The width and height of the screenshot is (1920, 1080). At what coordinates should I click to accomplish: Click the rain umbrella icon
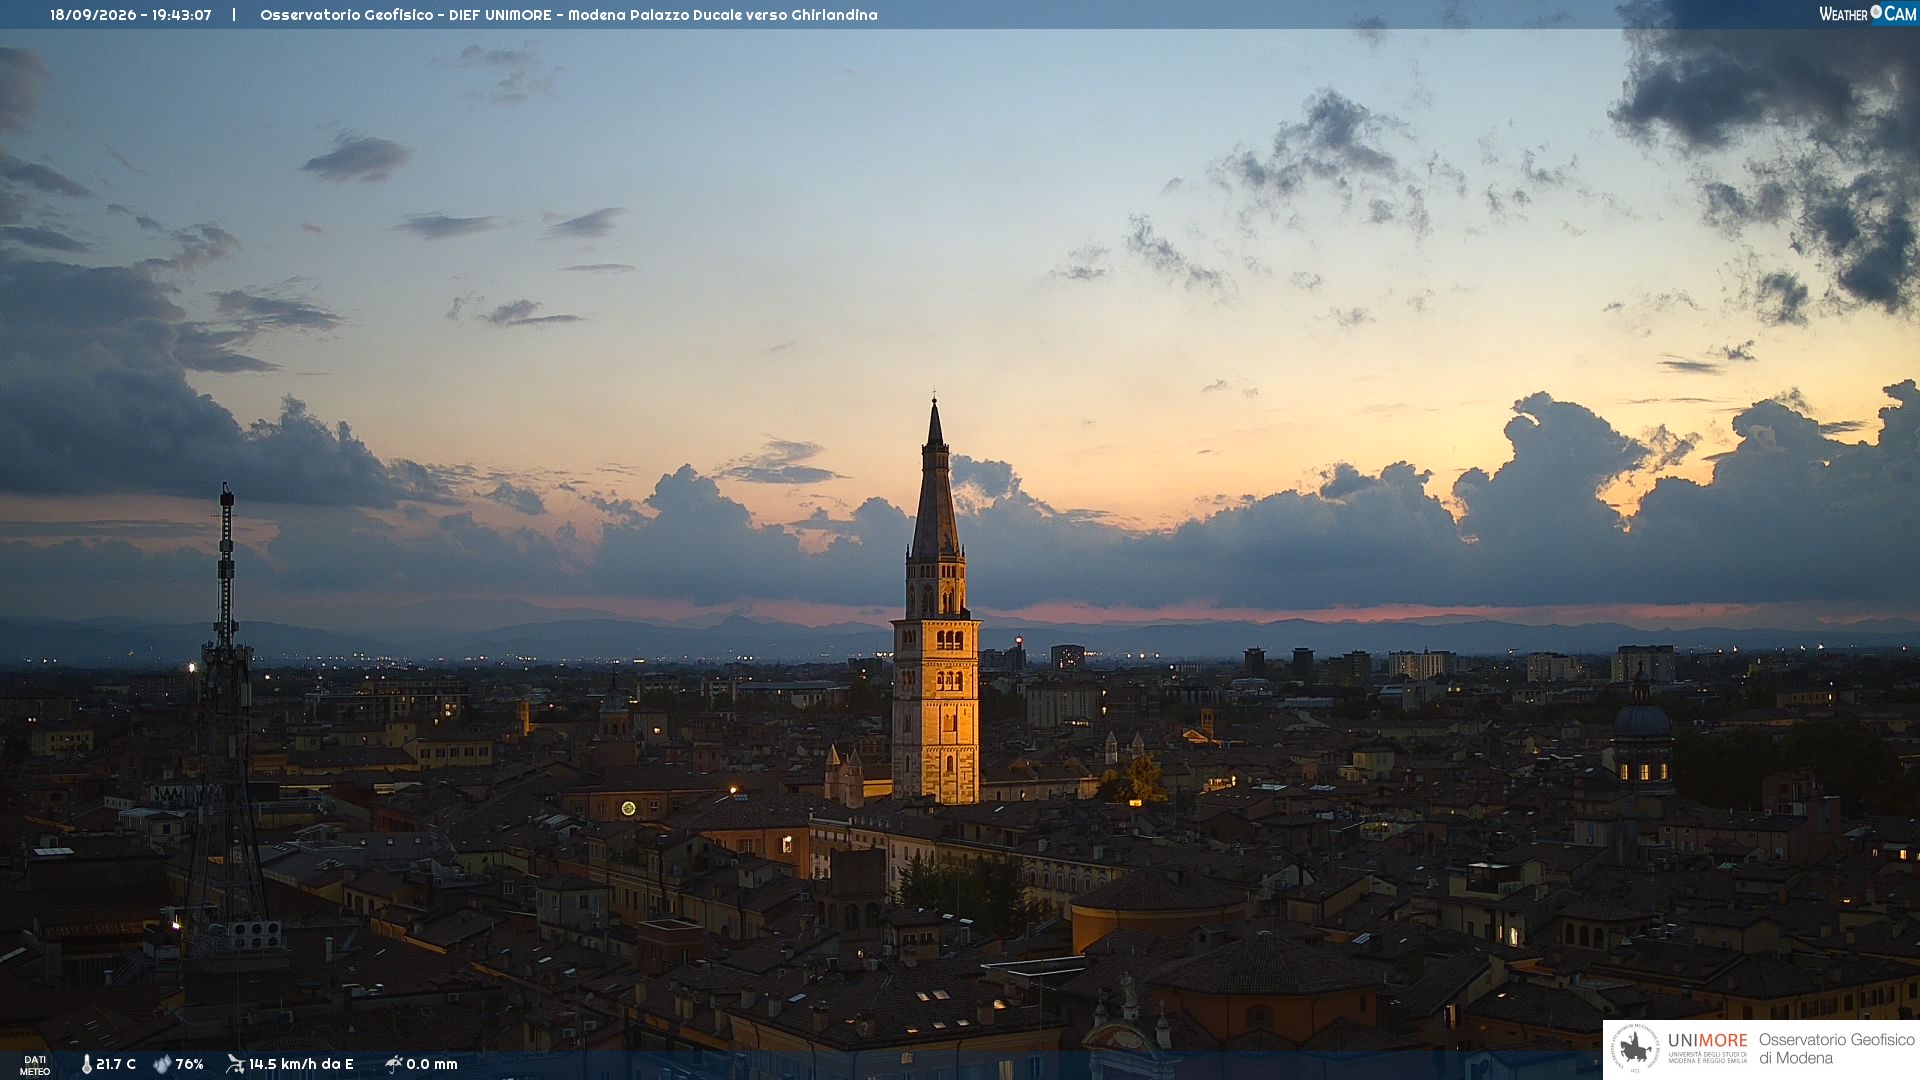click(394, 1064)
